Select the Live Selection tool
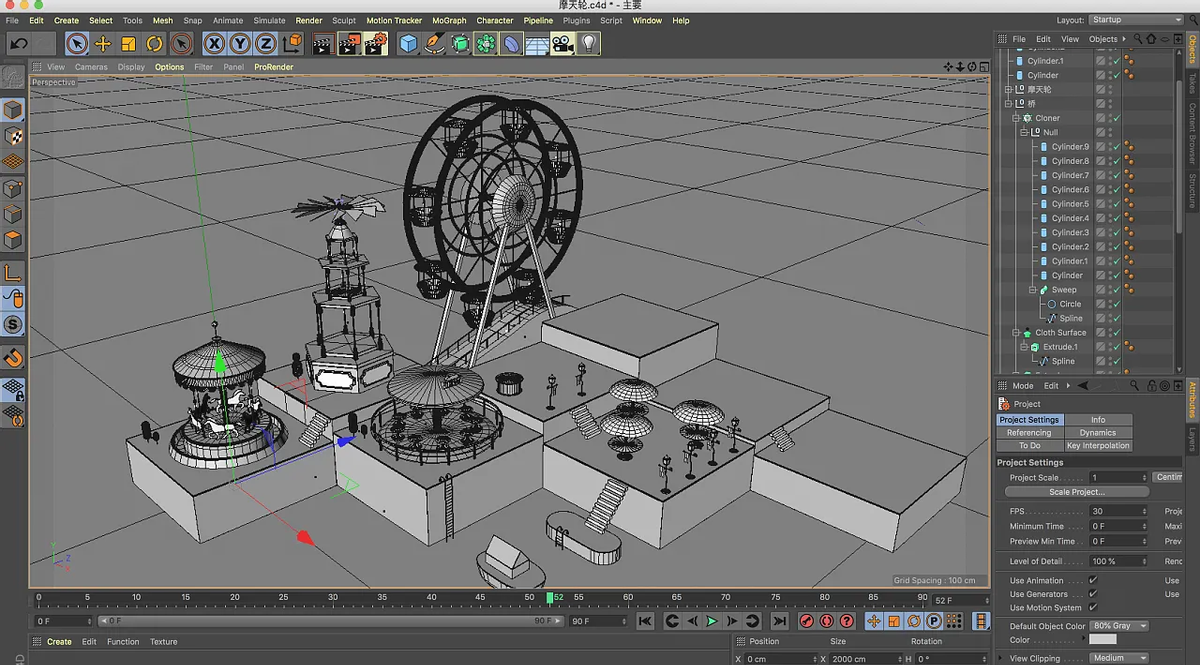This screenshot has height=665, width=1200. click(77, 43)
